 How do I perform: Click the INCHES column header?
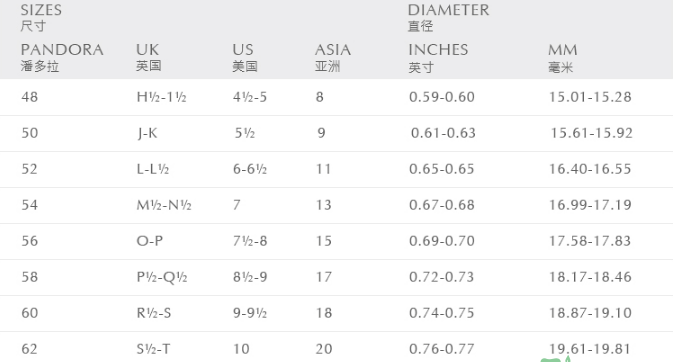point(438,57)
